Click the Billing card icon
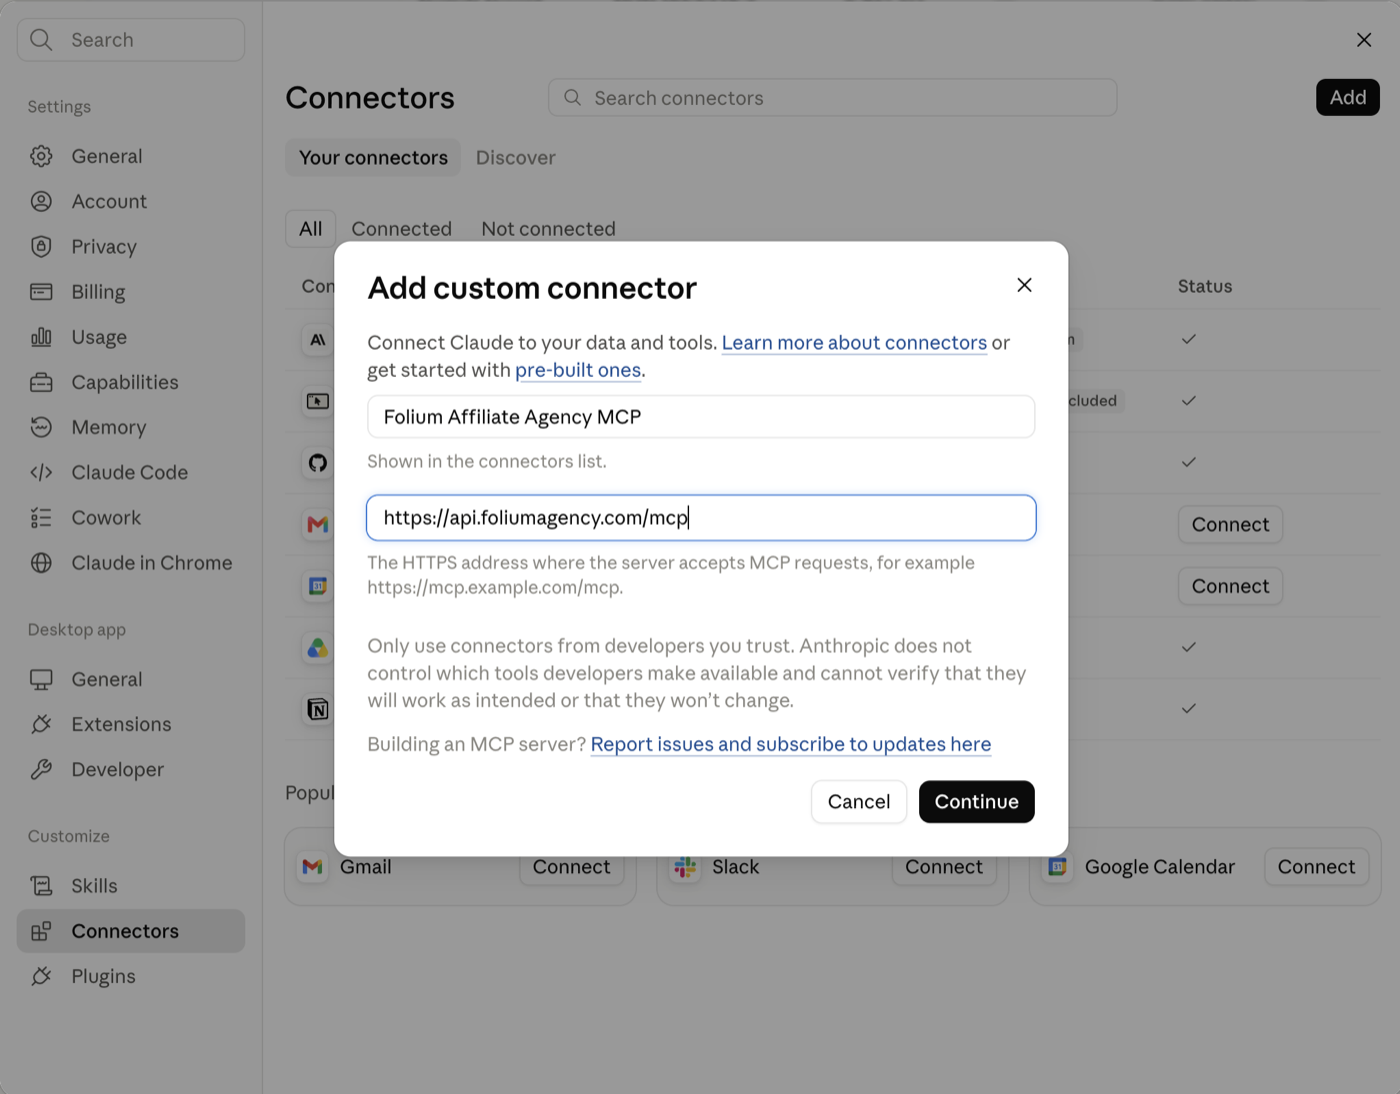The height and width of the screenshot is (1094, 1400). pos(41,292)
